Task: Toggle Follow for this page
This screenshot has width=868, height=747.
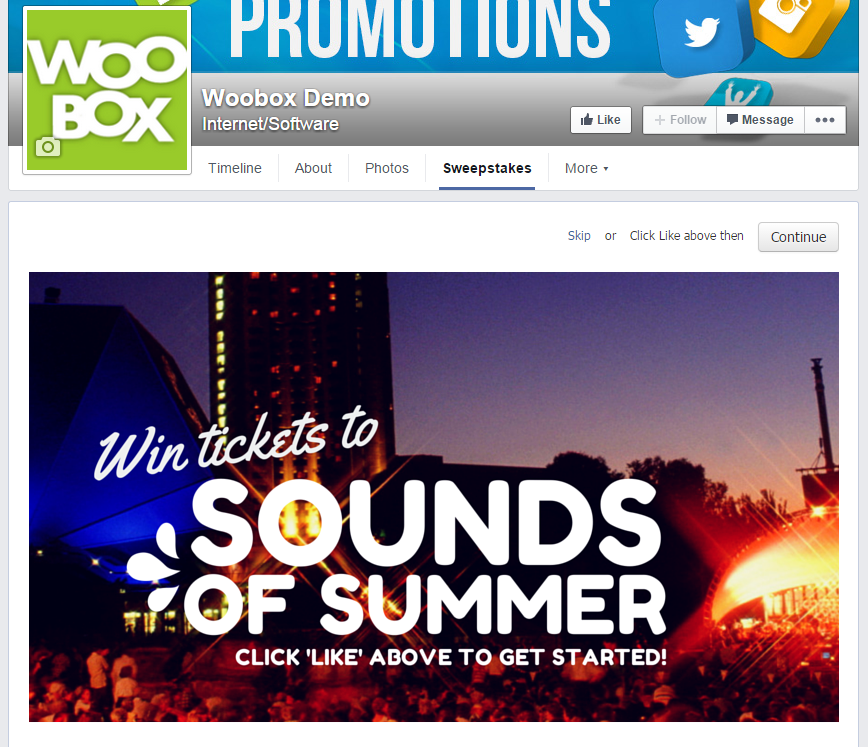Action: [680, 120]
